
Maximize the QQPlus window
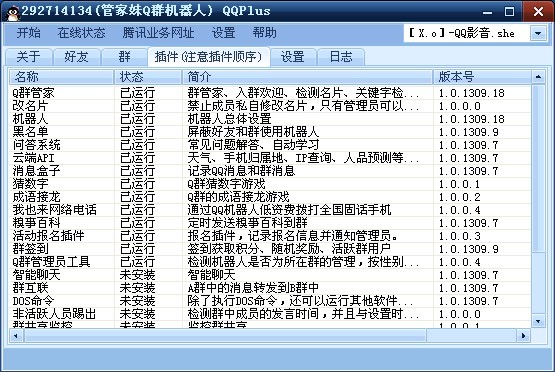[x=509, y=12]
